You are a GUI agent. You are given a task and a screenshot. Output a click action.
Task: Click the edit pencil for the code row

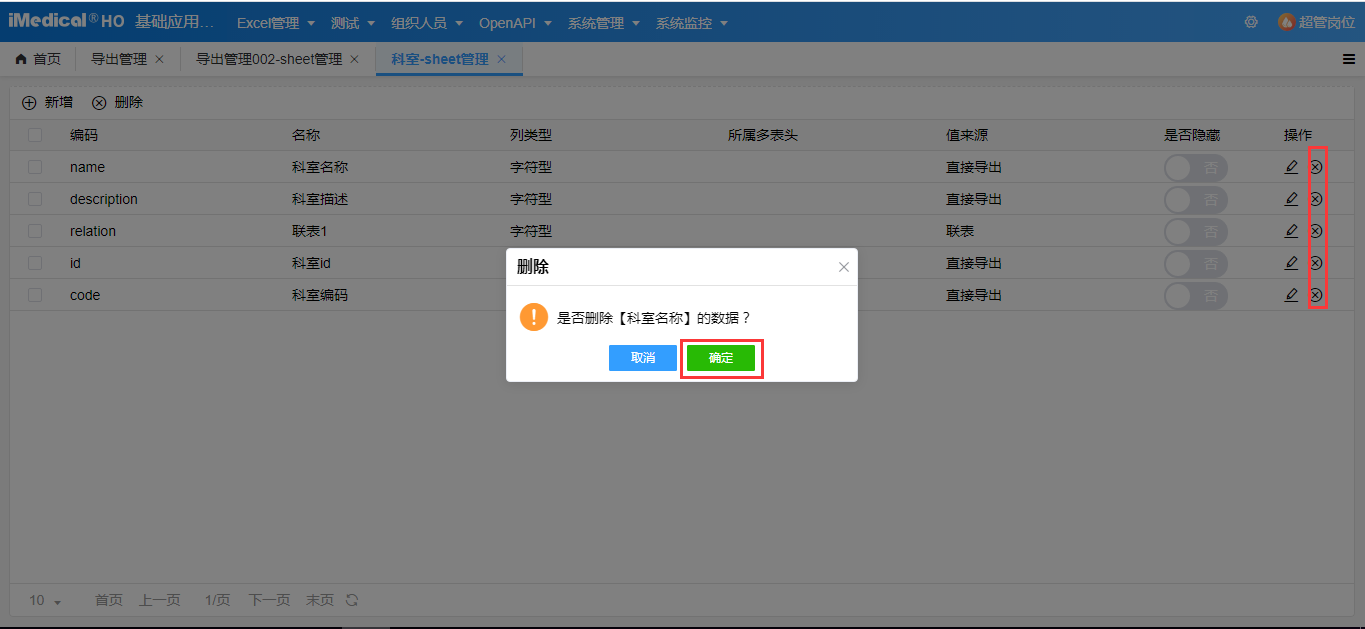coord(1291,295)
